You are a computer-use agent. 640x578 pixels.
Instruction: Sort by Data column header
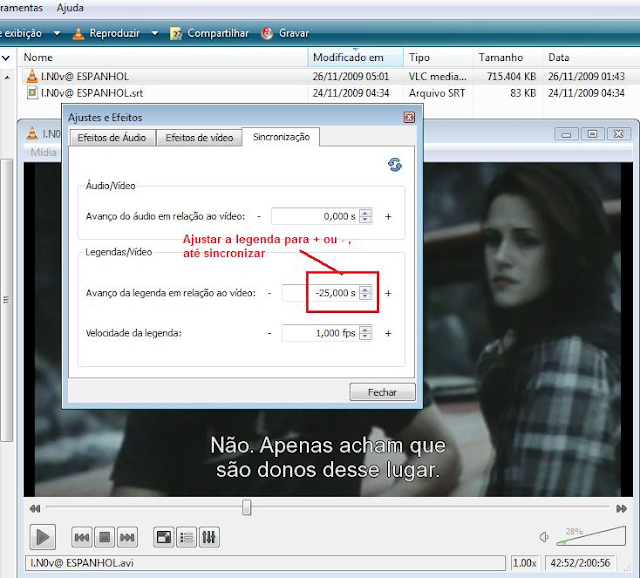(x=559, y=58)
